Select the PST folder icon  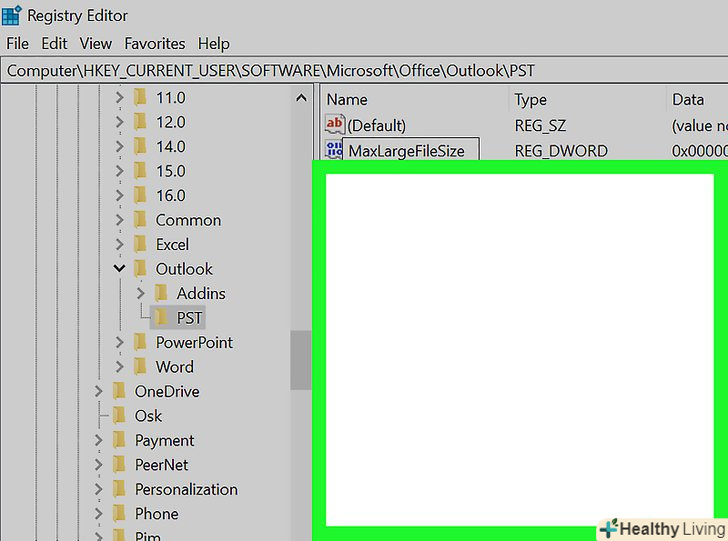tap(161, 318)
